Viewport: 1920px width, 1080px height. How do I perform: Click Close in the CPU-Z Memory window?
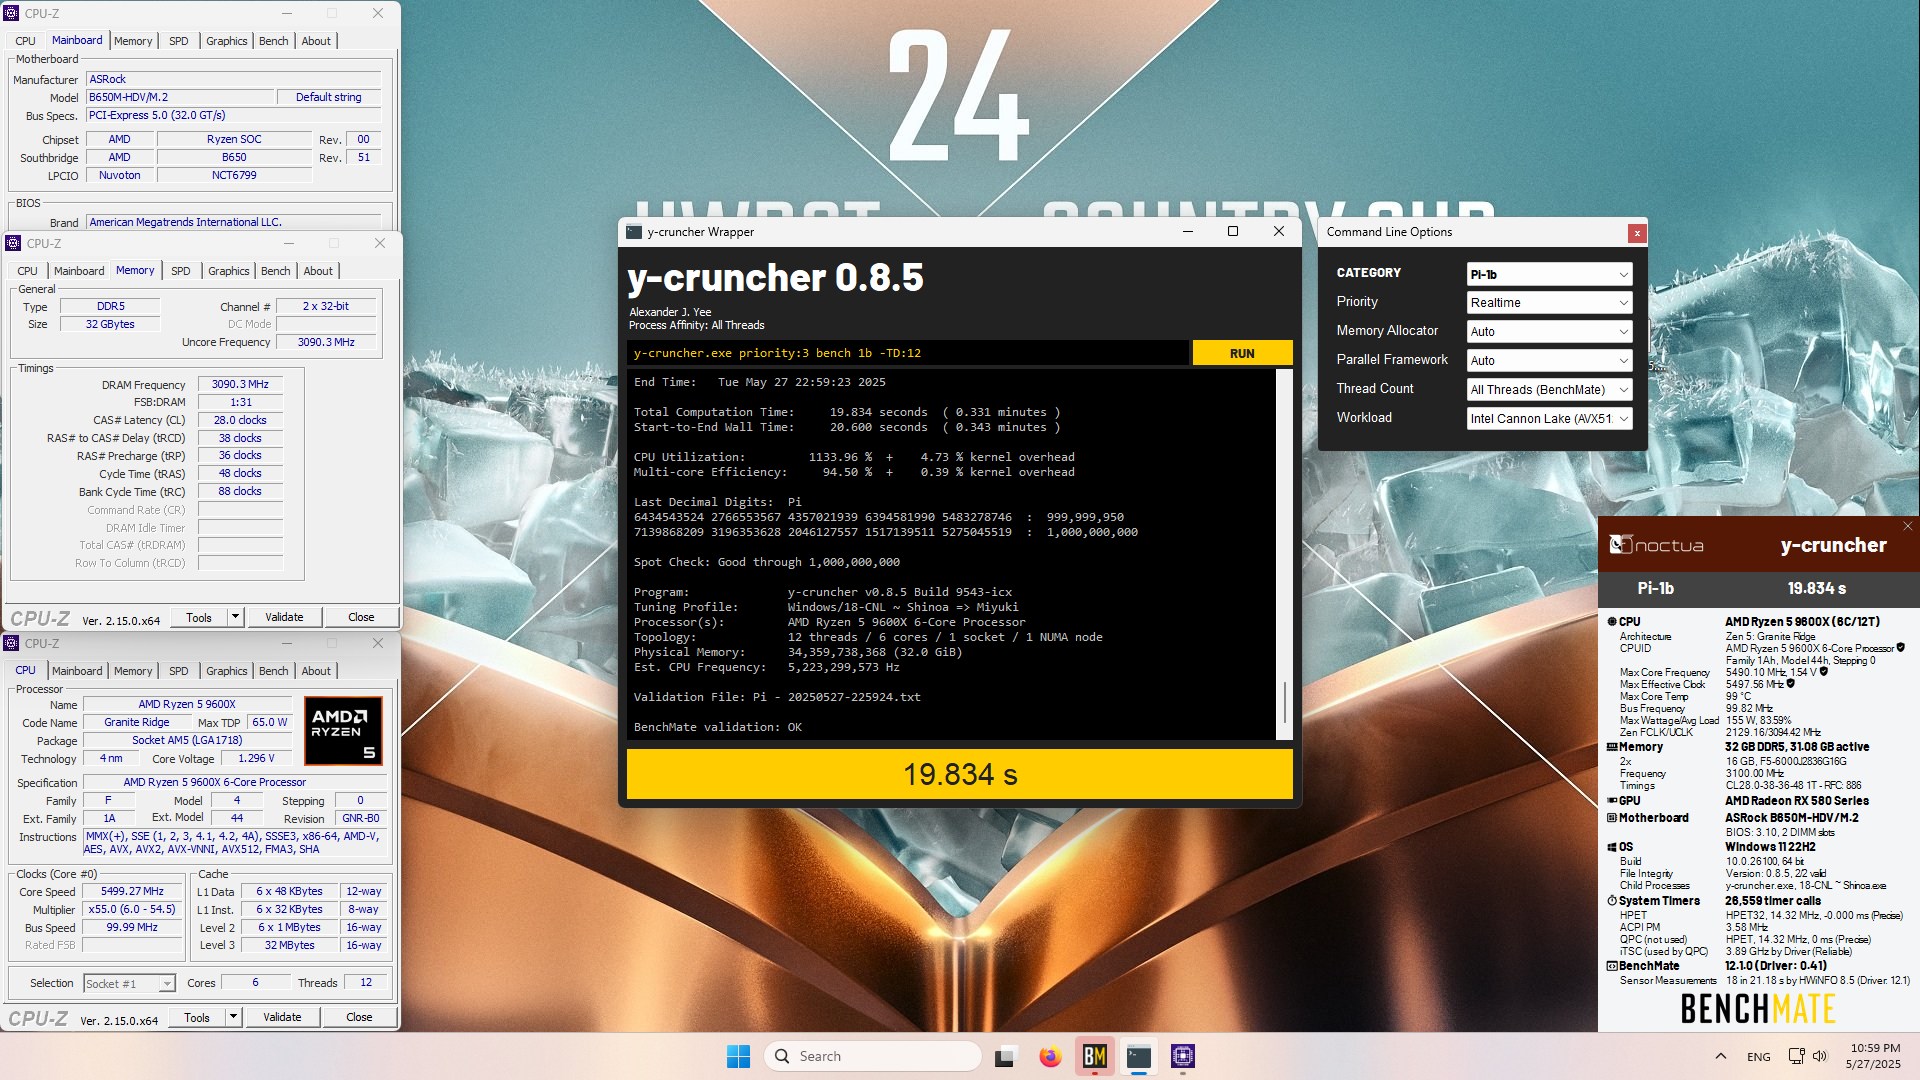click(x=361, y=617)
